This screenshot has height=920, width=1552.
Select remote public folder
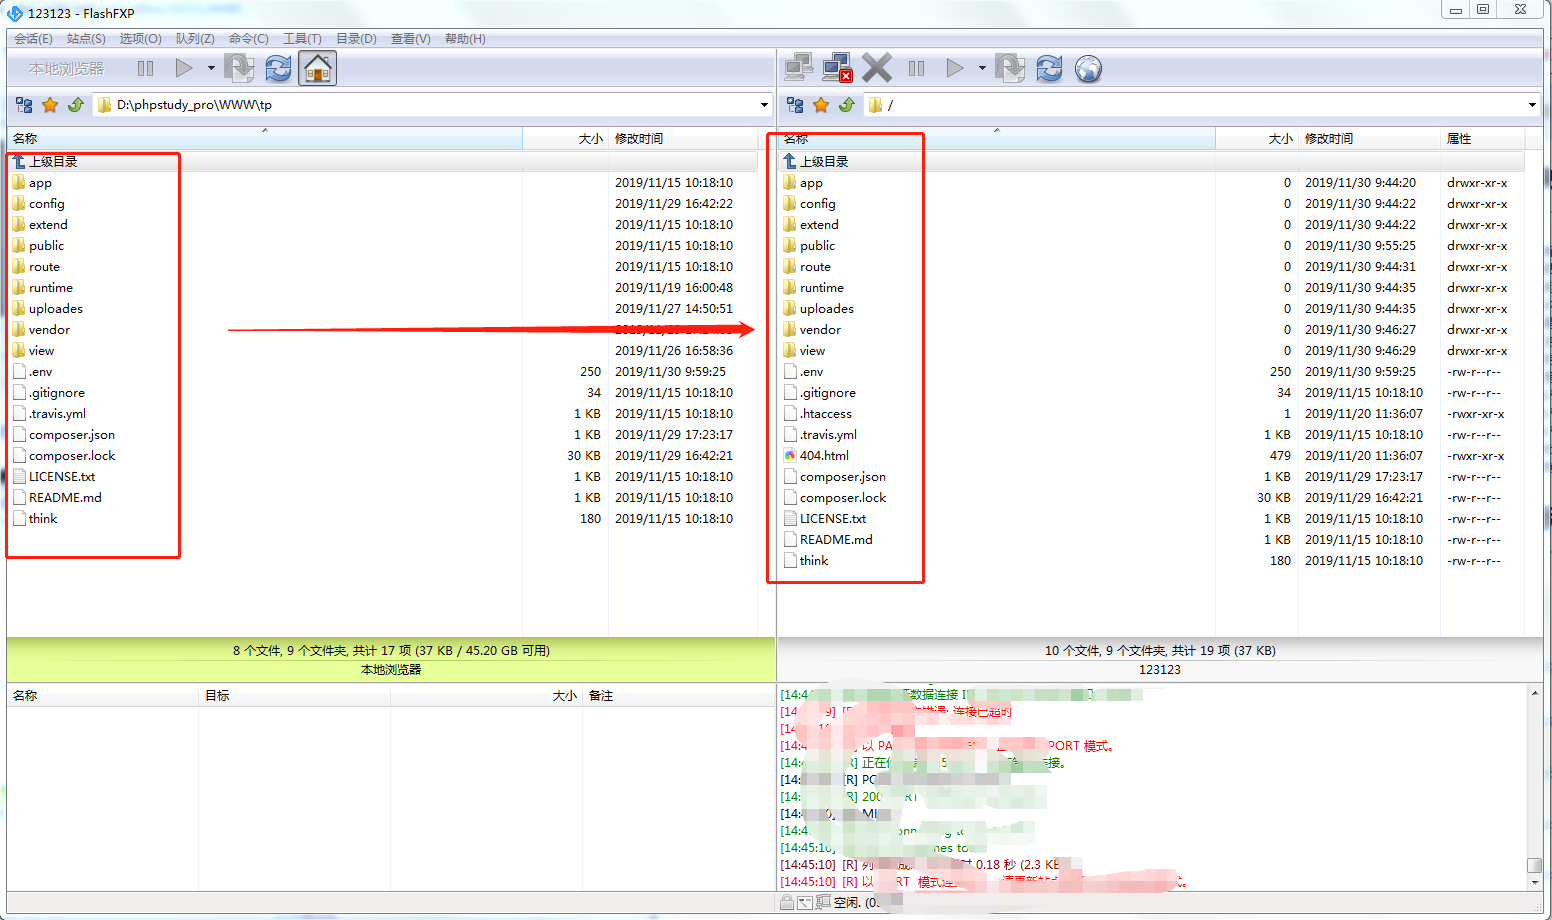pyautogui.click(x=817, y=246)
